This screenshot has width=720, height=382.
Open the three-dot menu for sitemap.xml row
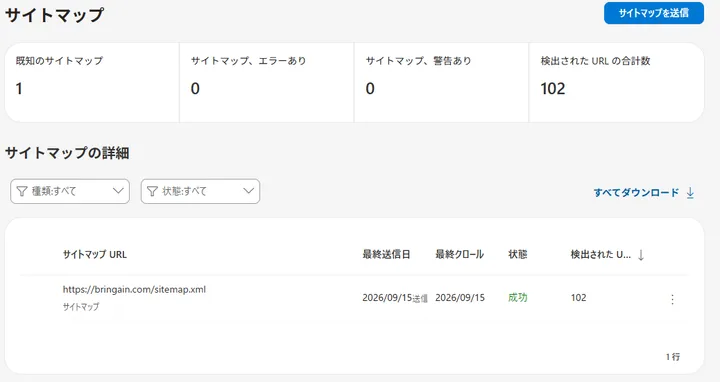(672, 299)
